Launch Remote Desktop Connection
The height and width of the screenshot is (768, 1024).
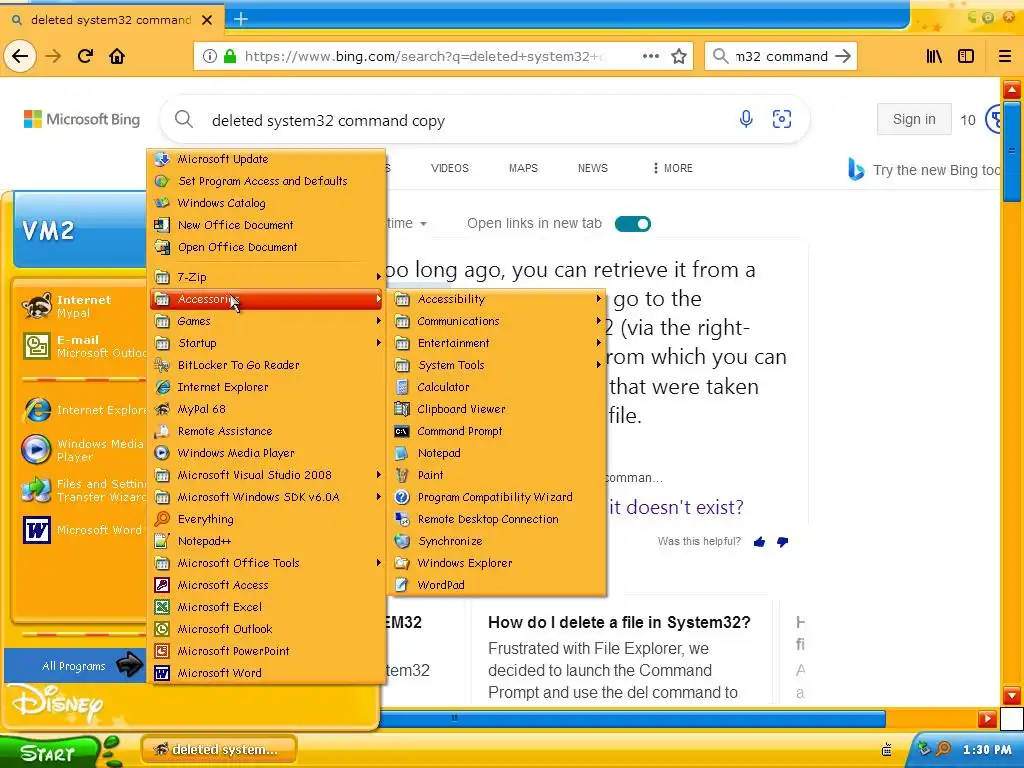click(x=488, y=519)
